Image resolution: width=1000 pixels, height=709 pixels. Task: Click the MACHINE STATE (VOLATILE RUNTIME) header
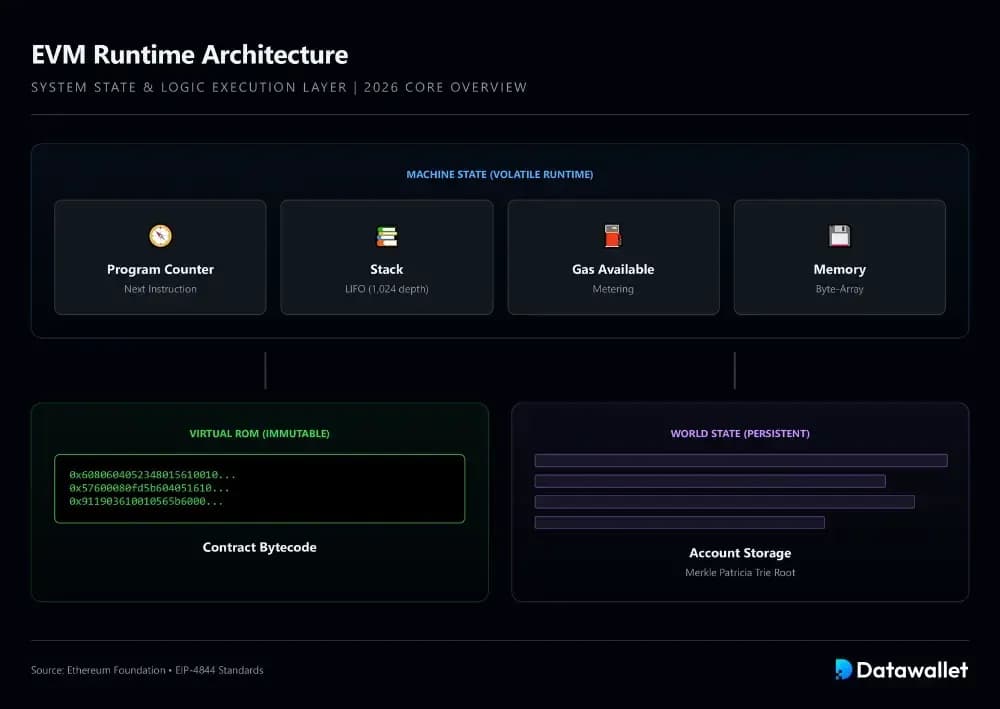coord(500,174)
